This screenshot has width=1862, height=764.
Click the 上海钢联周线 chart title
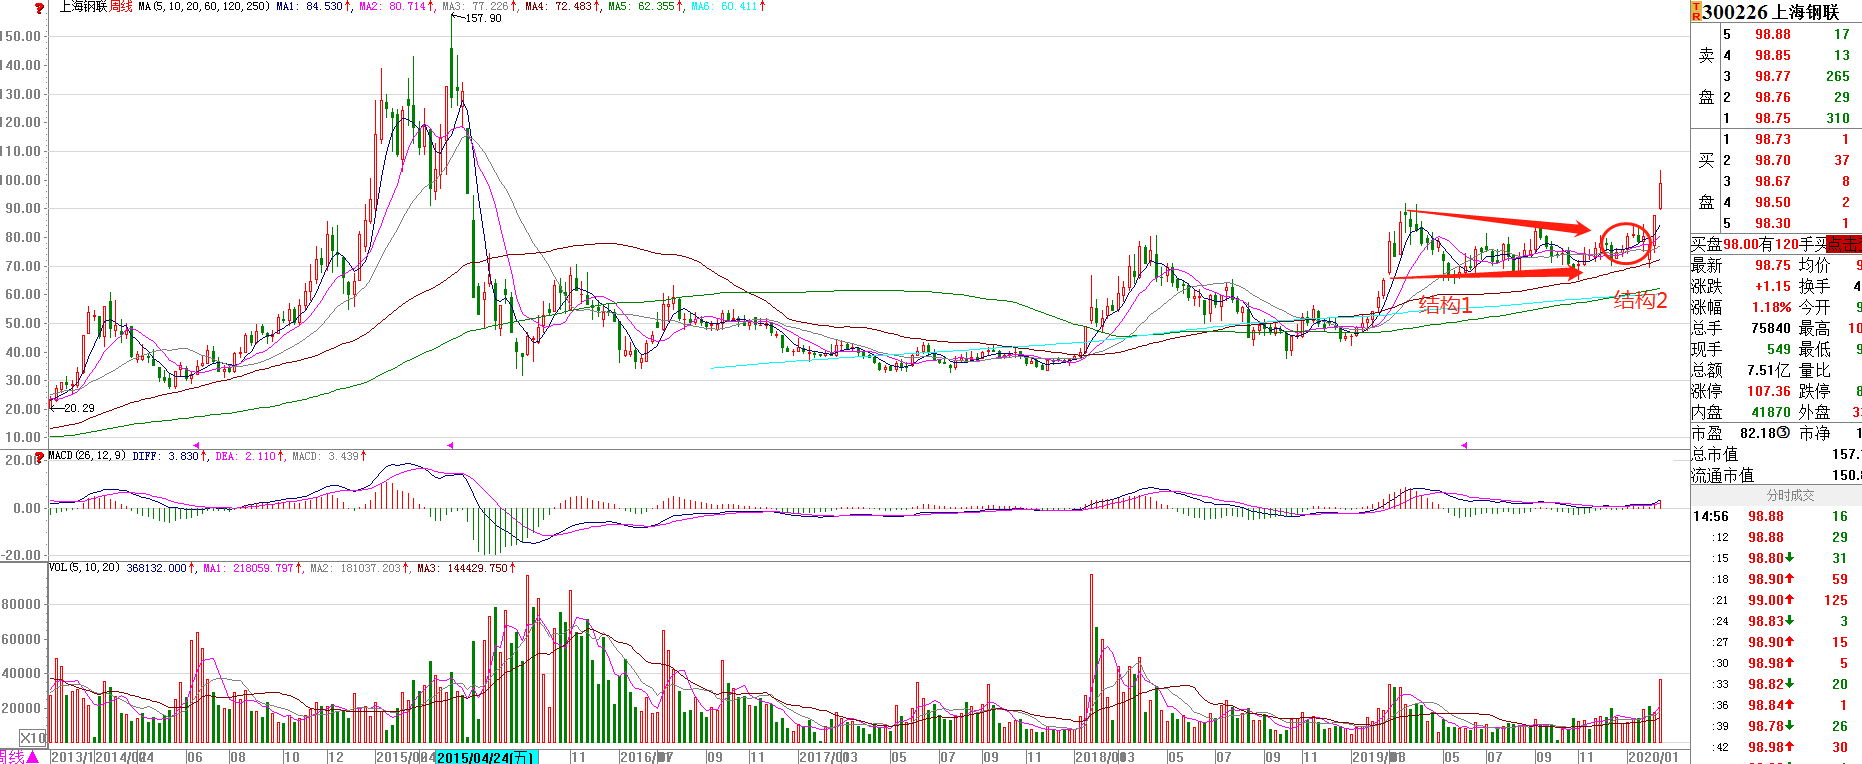click(96, 6)
